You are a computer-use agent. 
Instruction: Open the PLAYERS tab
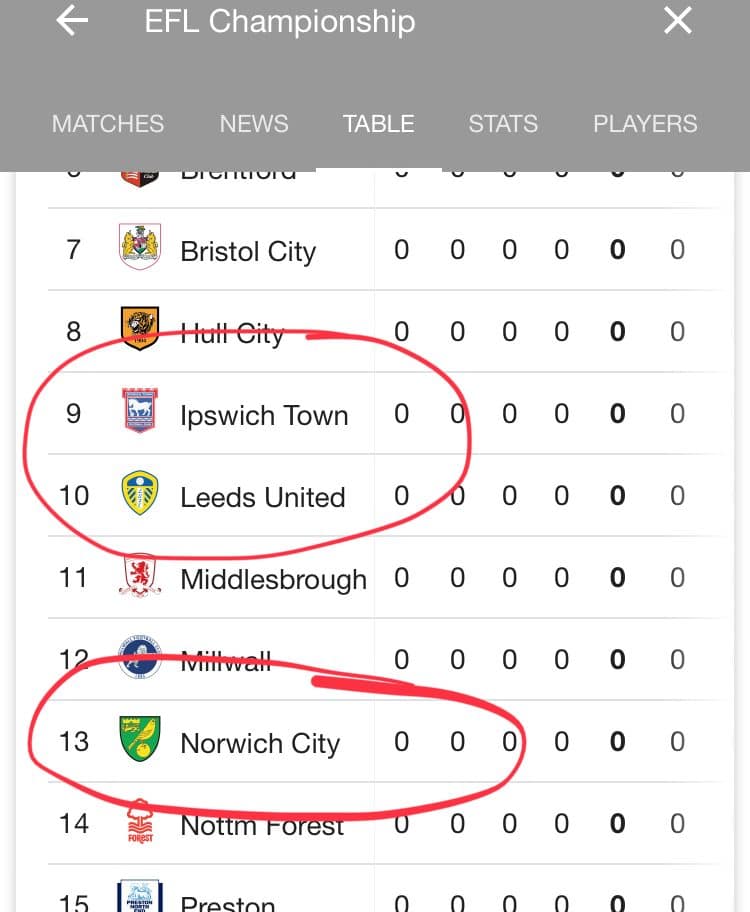(645, 124)
